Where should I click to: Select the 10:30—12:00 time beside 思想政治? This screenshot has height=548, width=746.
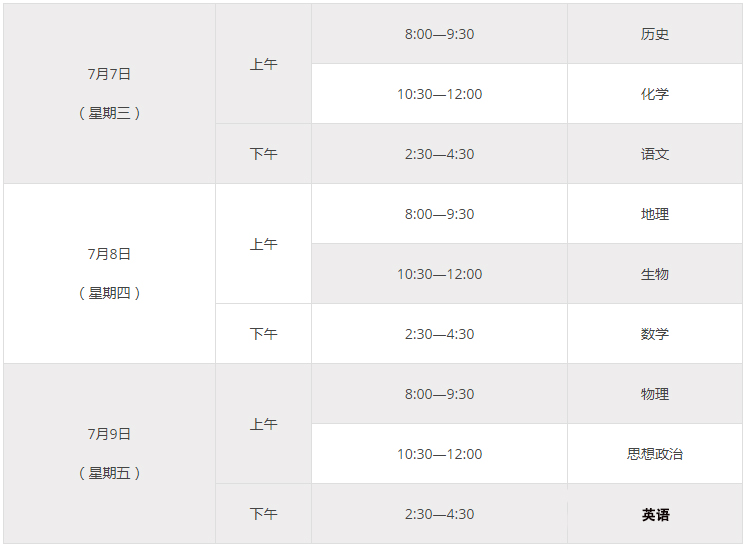[439, 454]
